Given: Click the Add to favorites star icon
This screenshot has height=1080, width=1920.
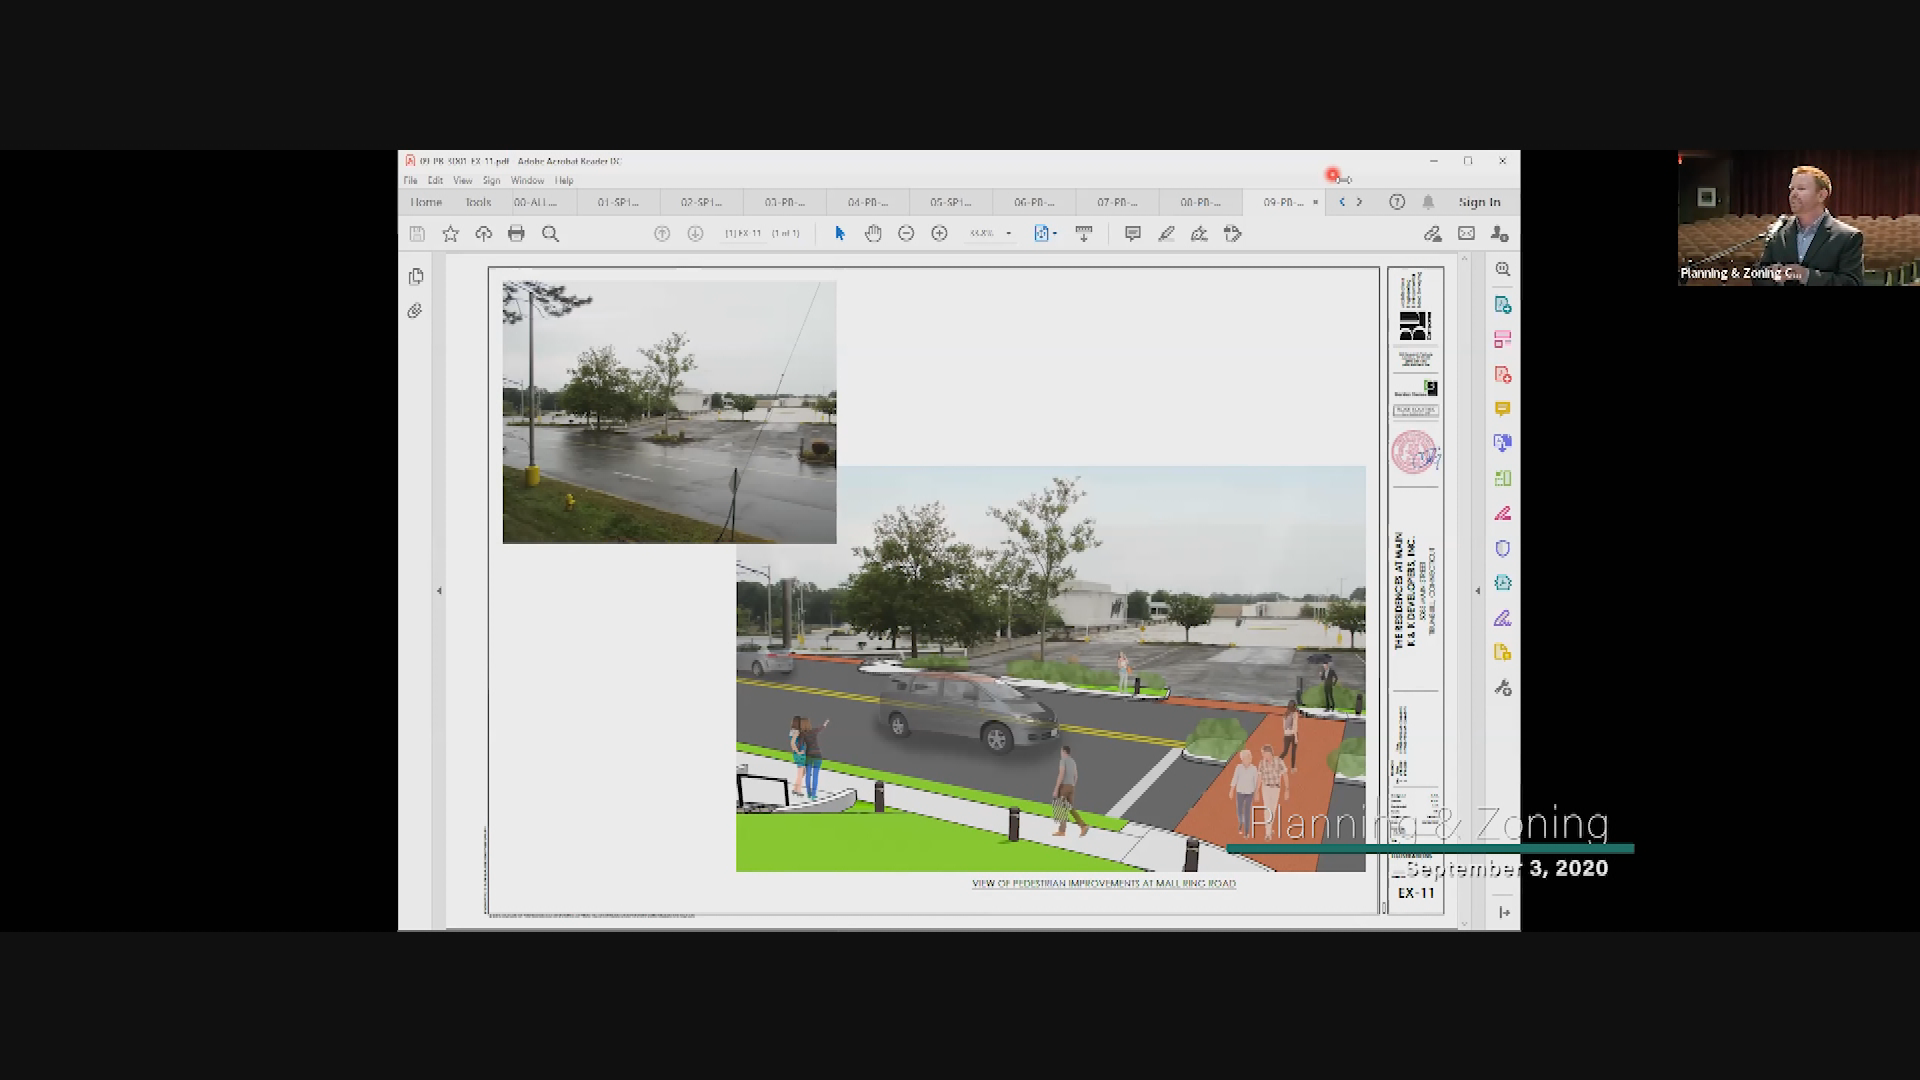Looking at the screenshot, I should coord(450,233).
